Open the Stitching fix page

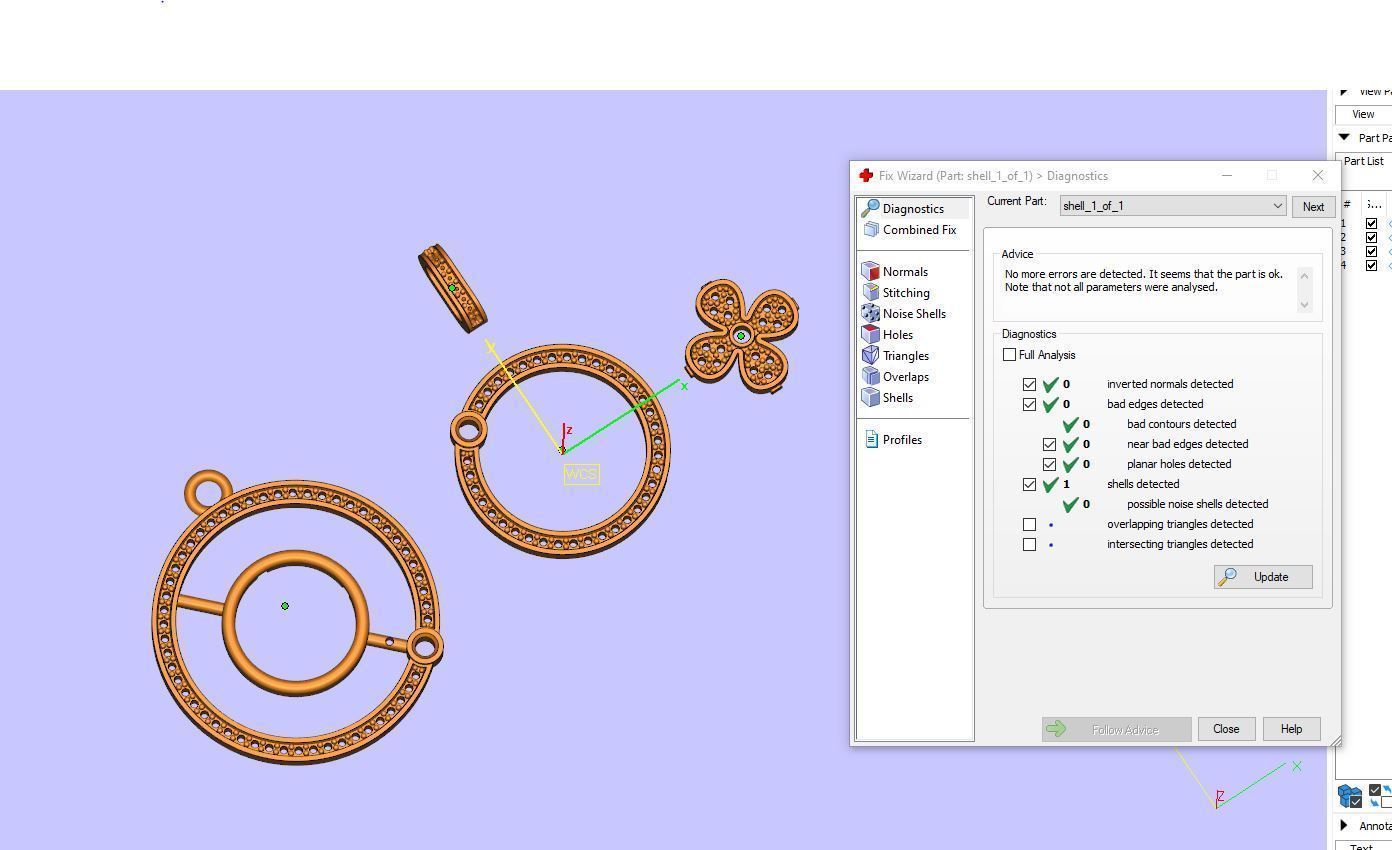[x=906, y=293]
